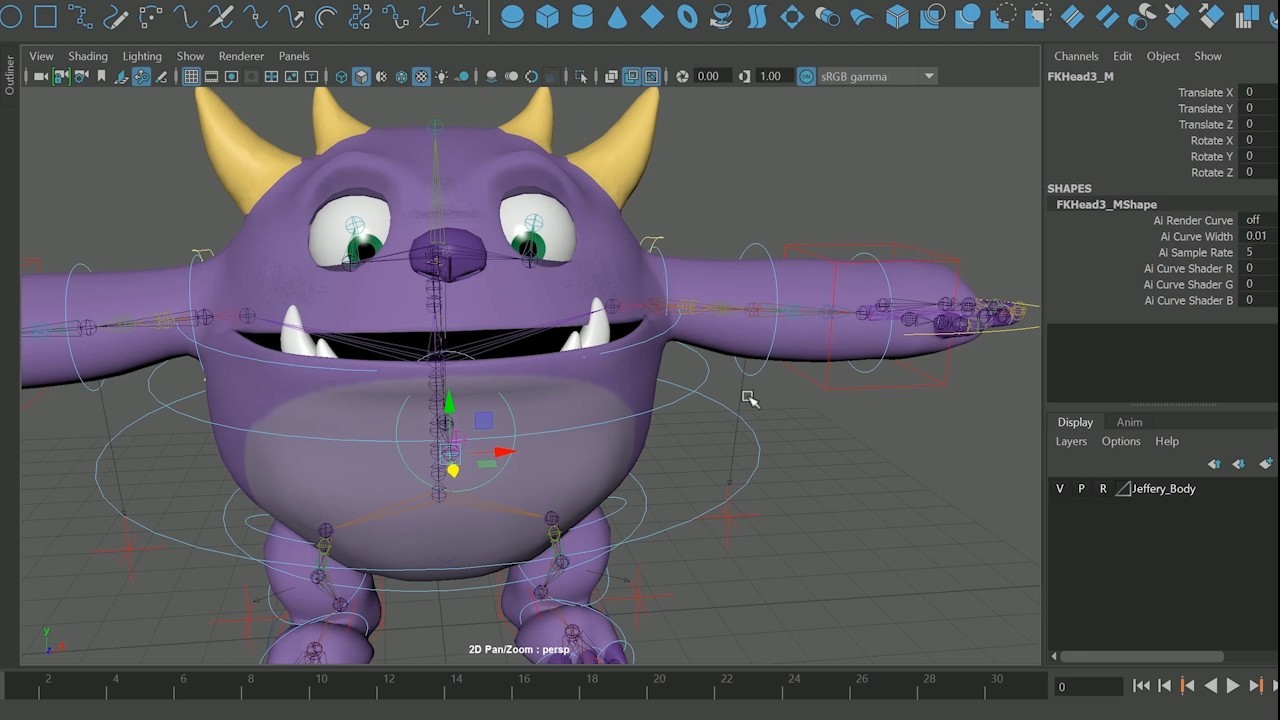
Task: Open the Panels menu
Action: pyautogui.click(x=294, y=56)
